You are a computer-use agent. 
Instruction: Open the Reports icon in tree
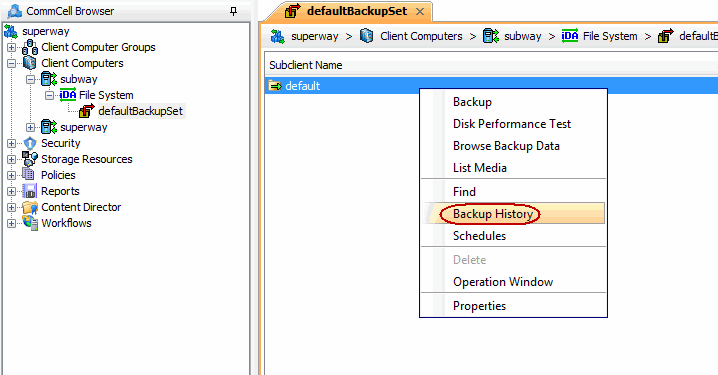[x=30, y=191]
